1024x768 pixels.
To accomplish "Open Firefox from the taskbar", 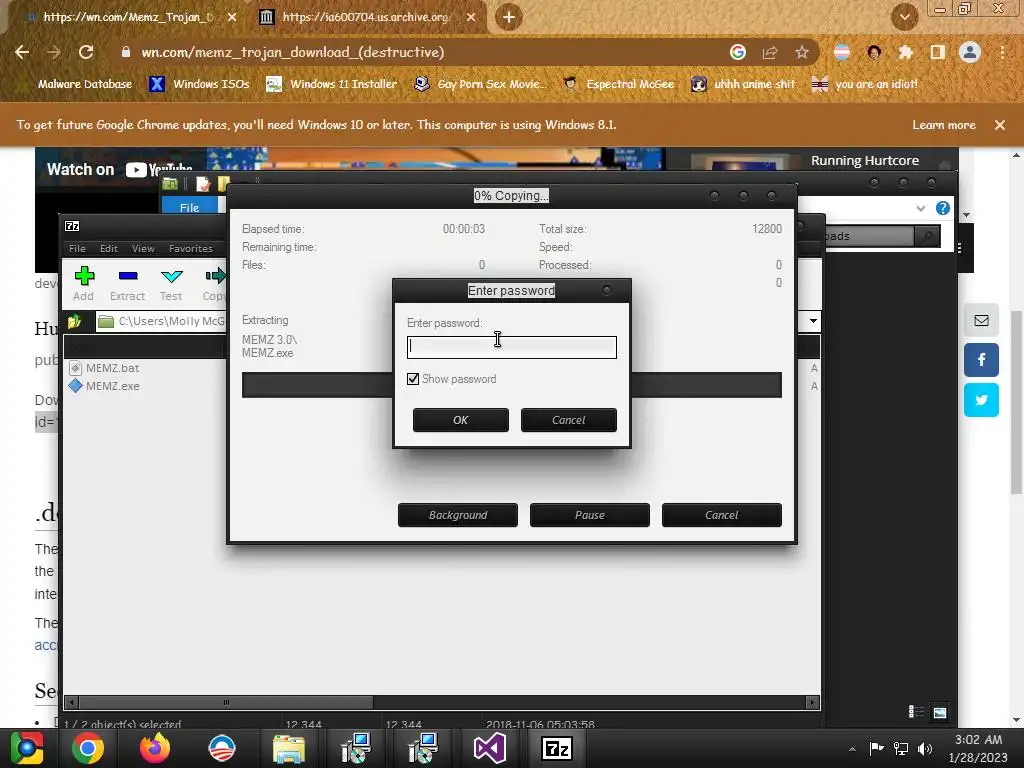I will tap(155, 748).
